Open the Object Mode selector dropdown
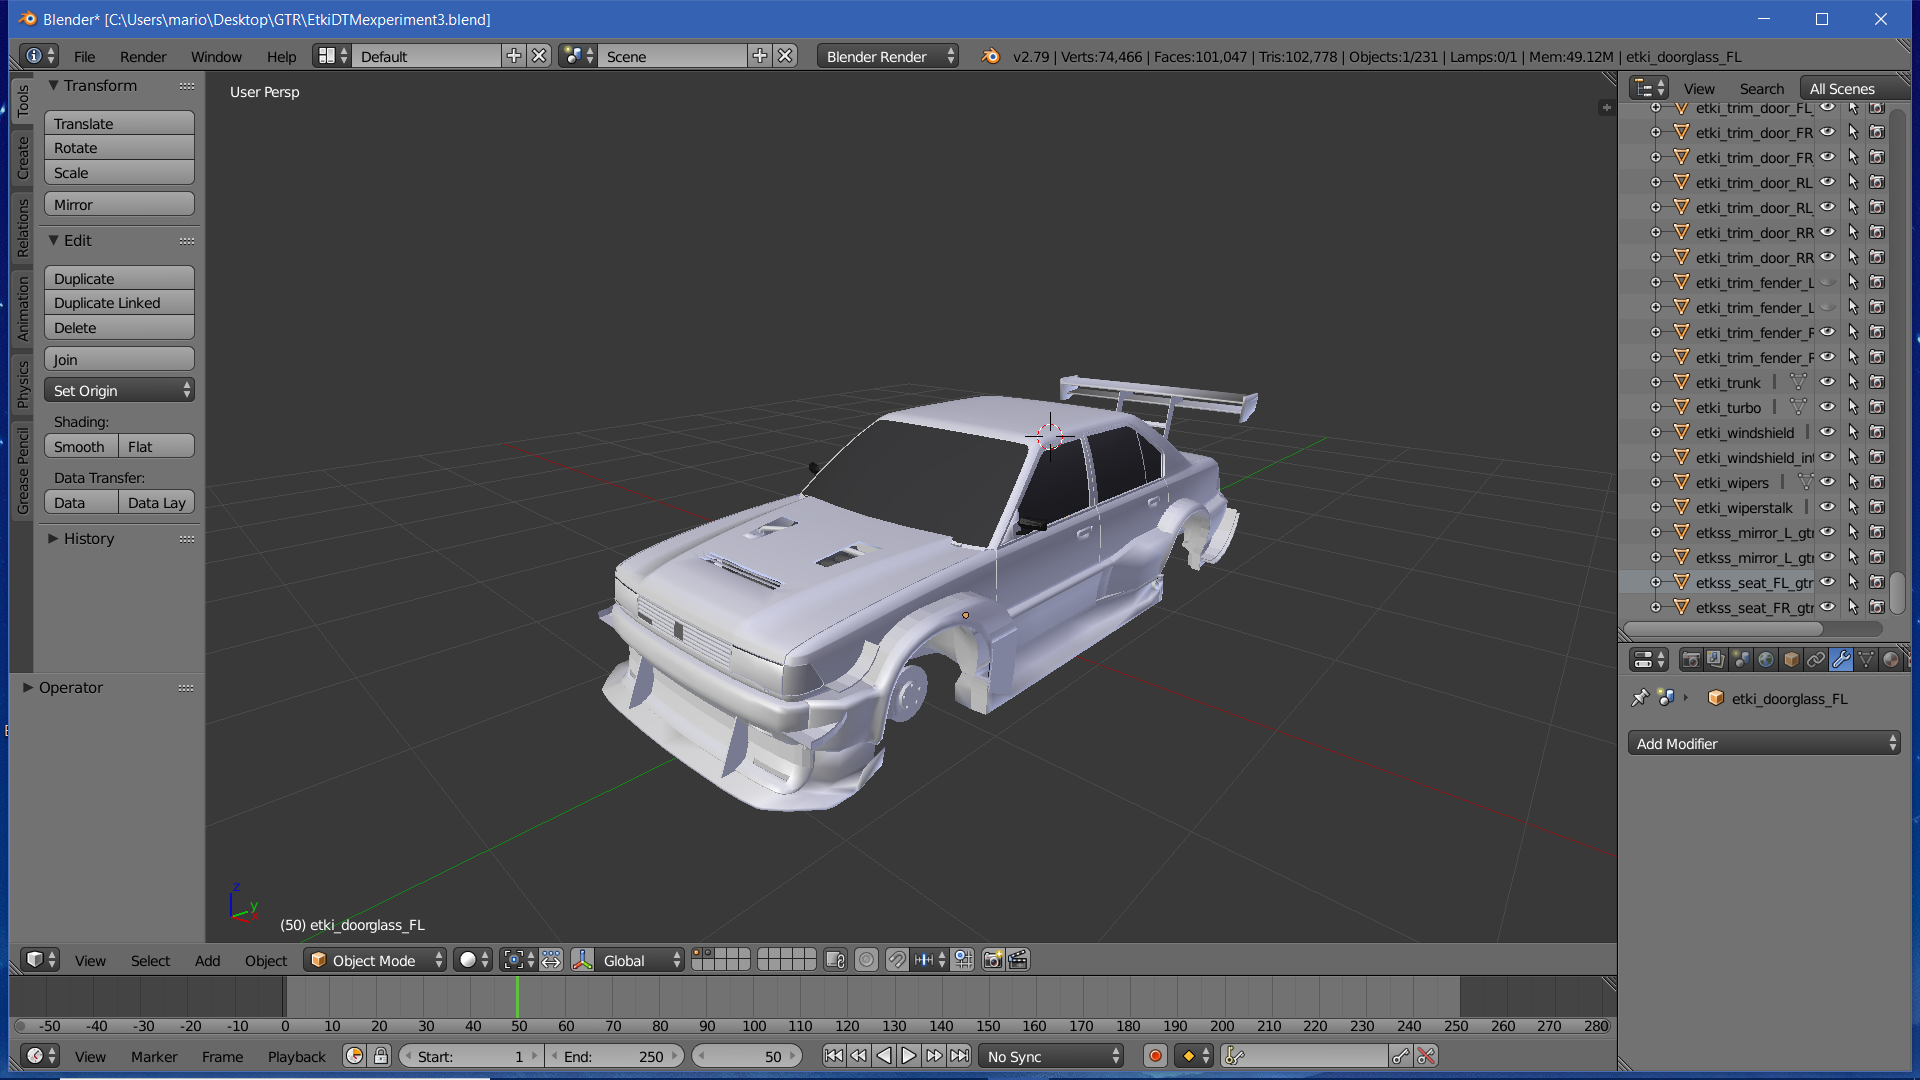1920x1080 pixels. pyautogui.click(x=375, y=960)
